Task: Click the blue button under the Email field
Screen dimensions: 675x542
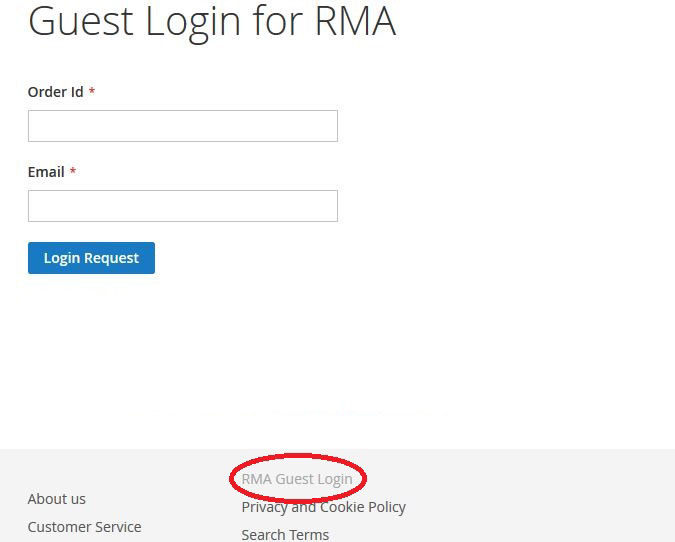Action: click(x=91, y=258)
